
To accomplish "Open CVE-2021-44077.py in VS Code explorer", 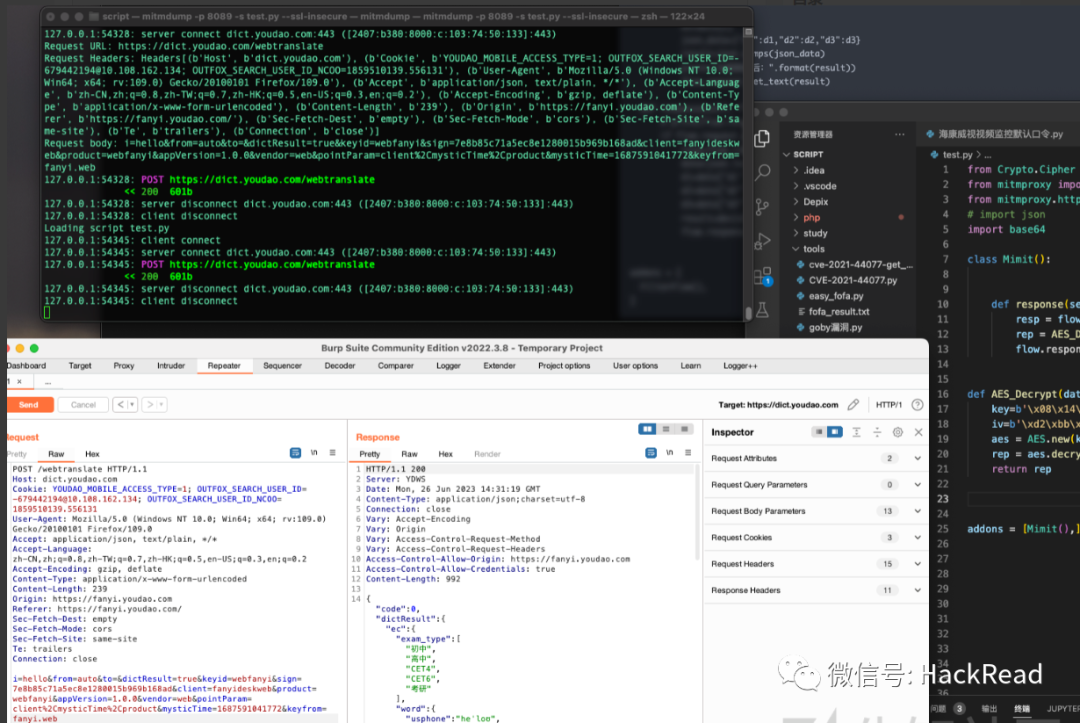I will click(853, 281).
